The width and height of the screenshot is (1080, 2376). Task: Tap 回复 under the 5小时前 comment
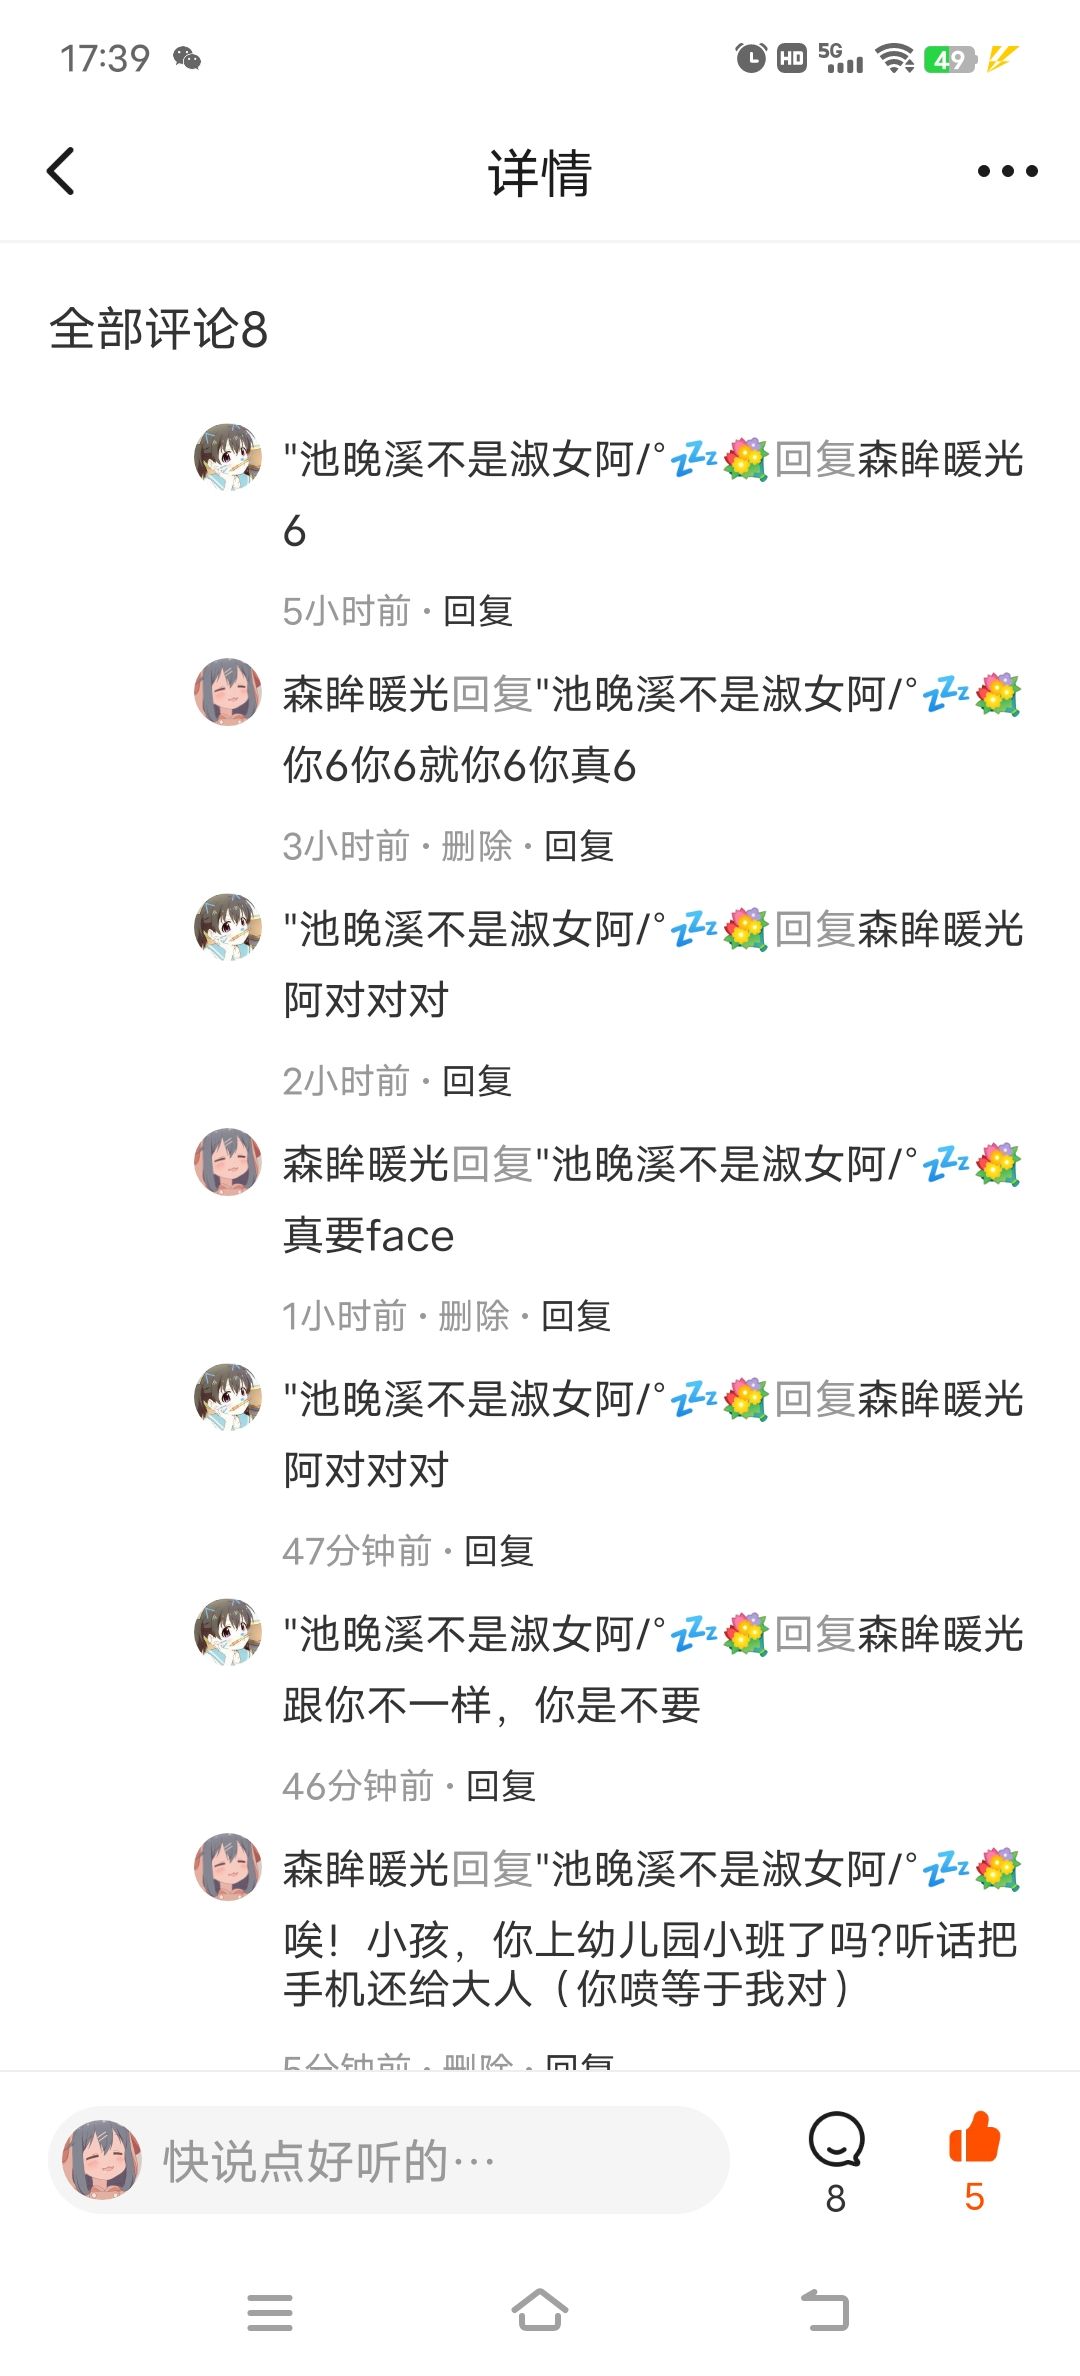[478, 611]
